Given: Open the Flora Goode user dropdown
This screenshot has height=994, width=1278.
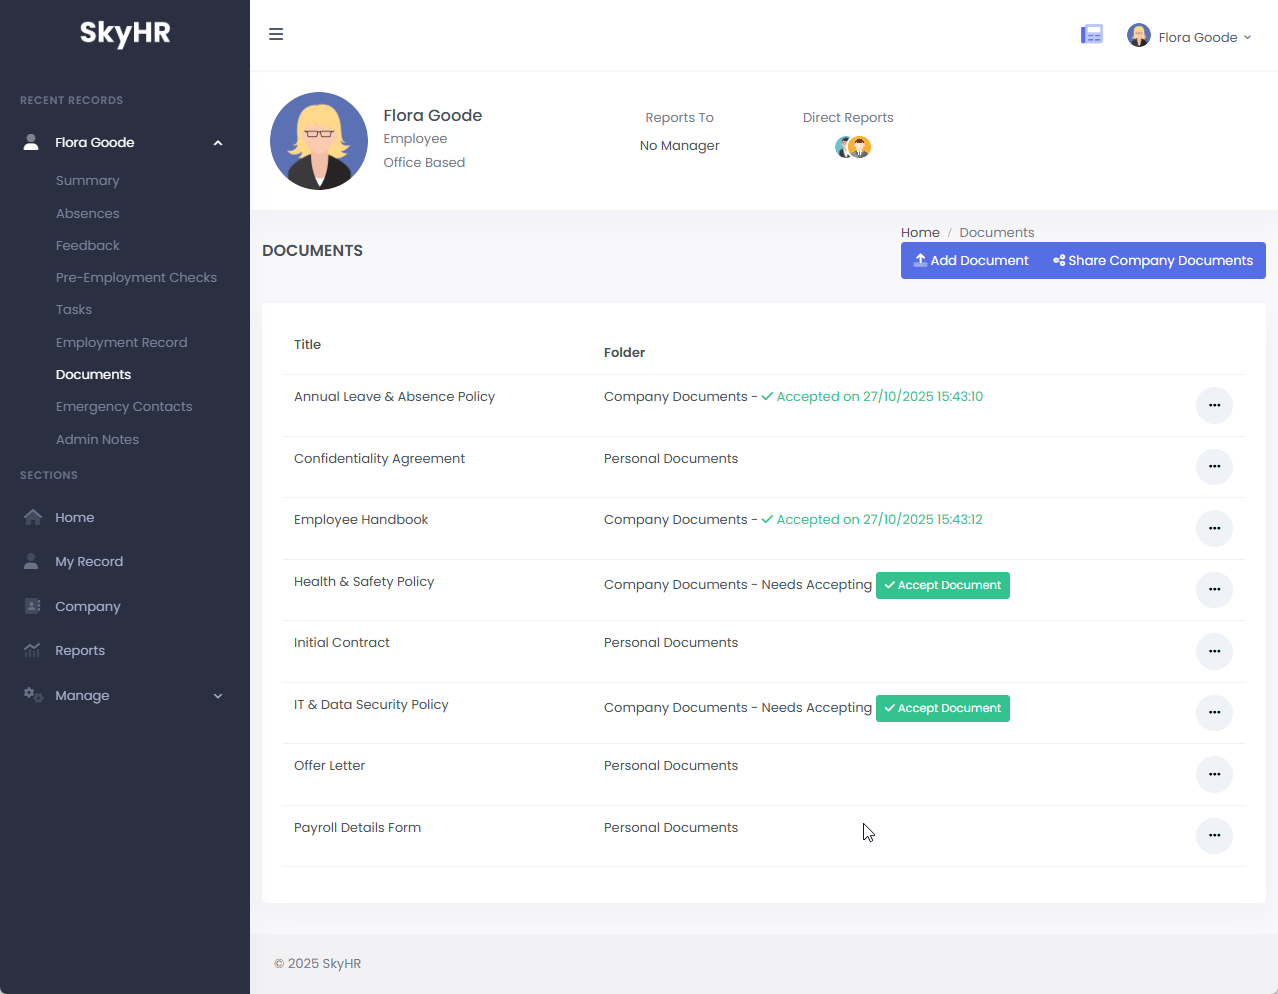Looking at the screenshot, I should [x=1190, y=37].
